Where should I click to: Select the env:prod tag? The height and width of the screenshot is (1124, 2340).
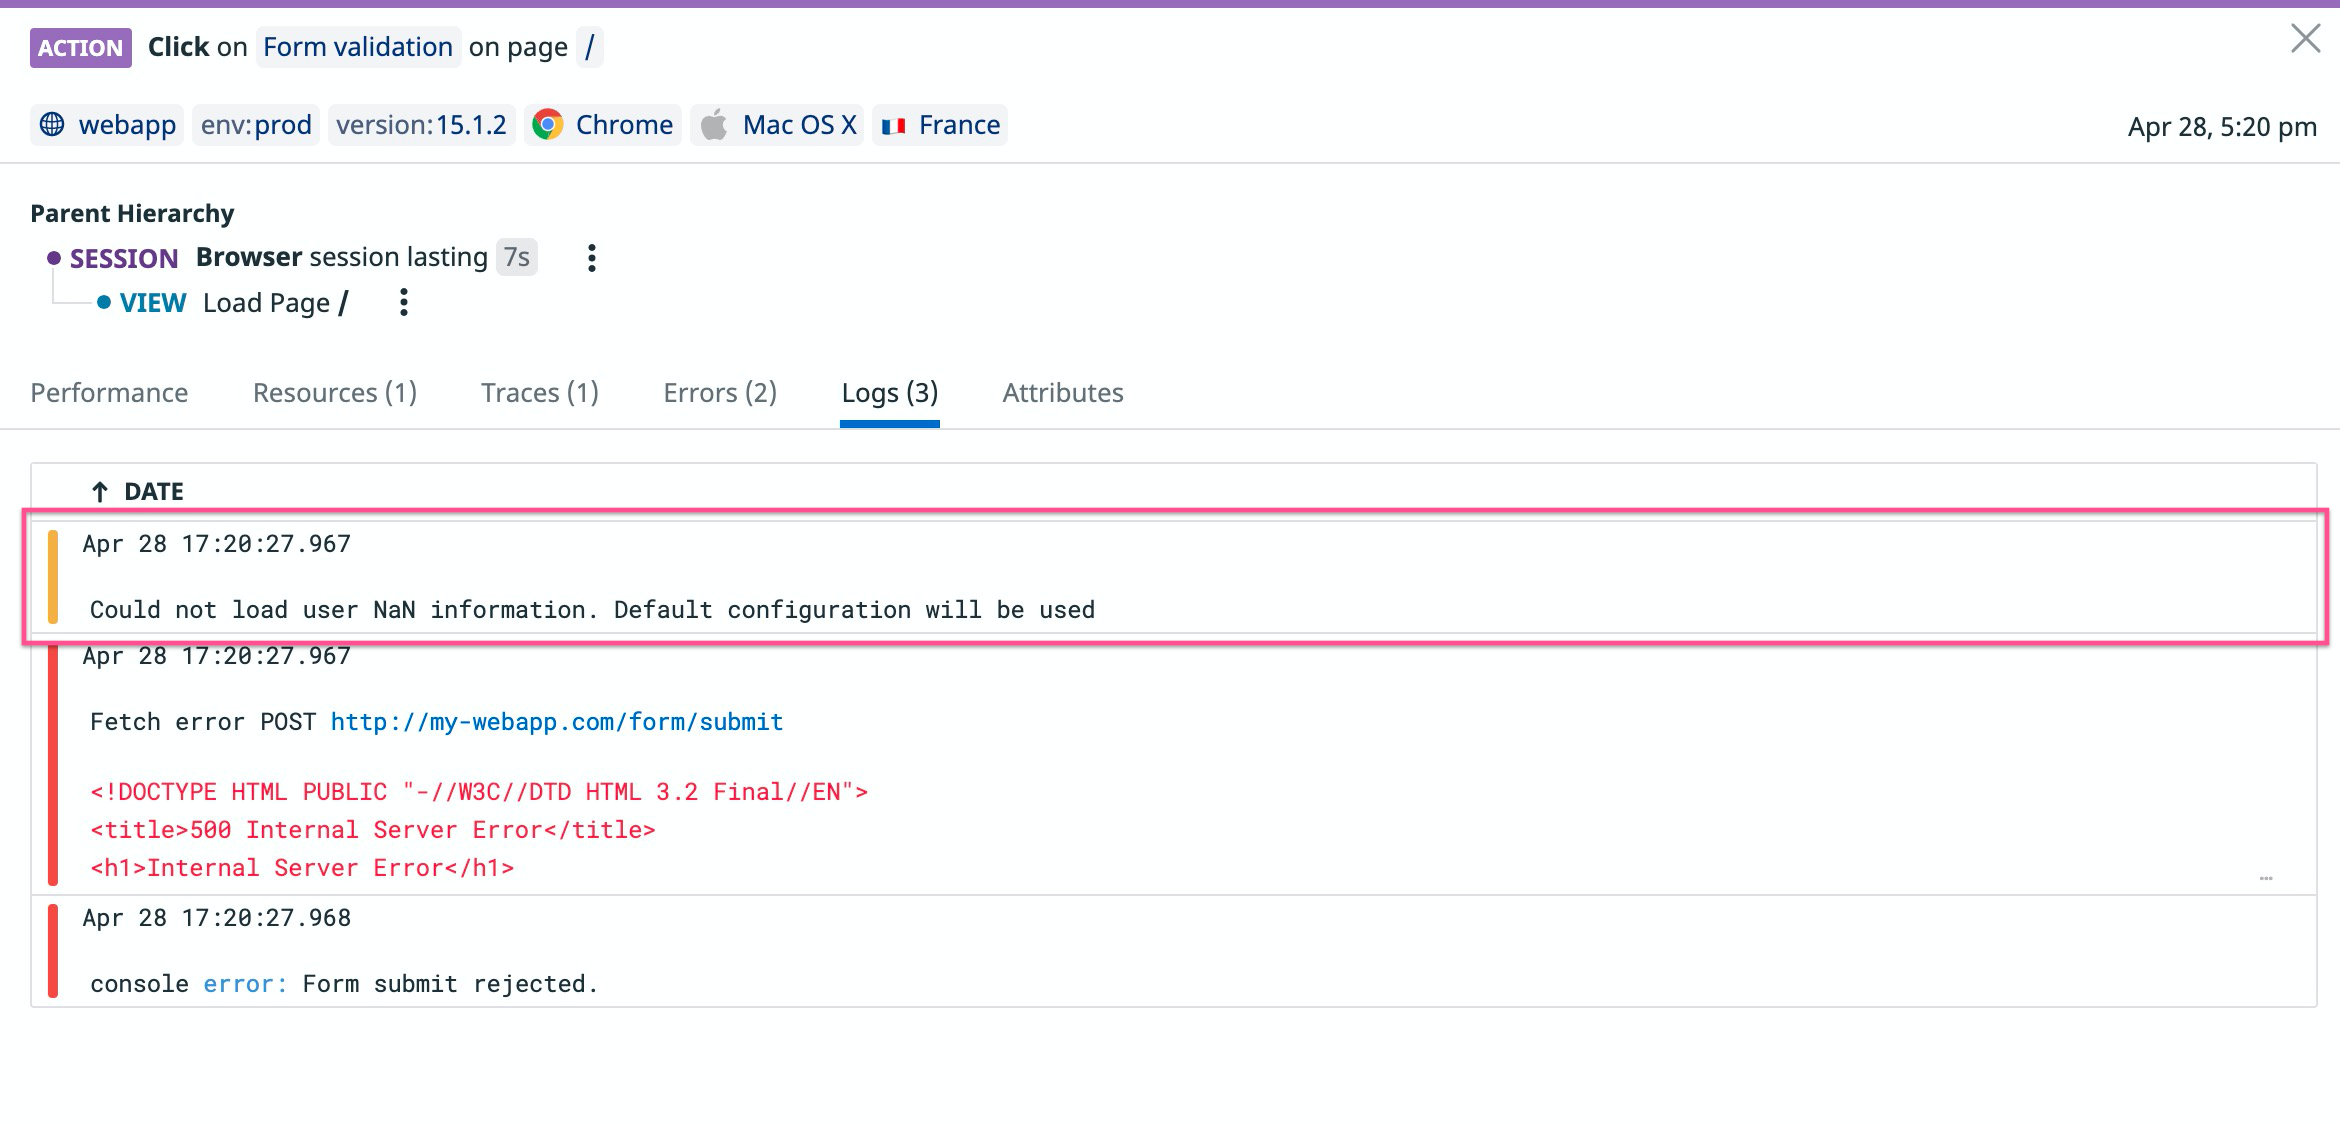coord(256,125)
